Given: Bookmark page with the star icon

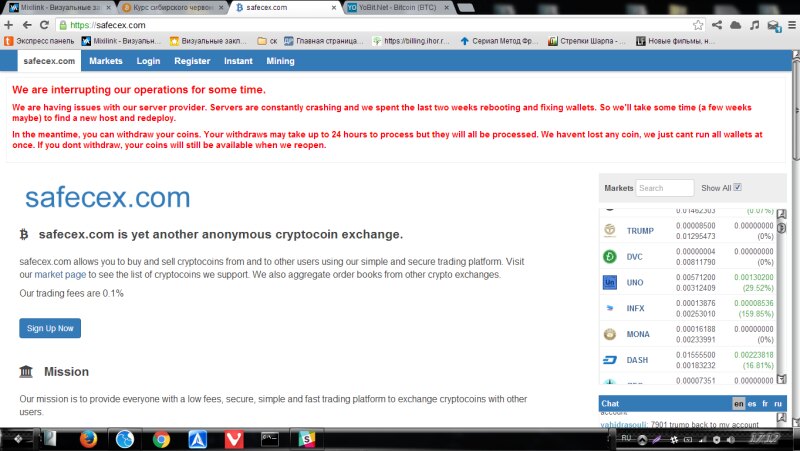Looking at the screenshot, I should coord(698,24).
